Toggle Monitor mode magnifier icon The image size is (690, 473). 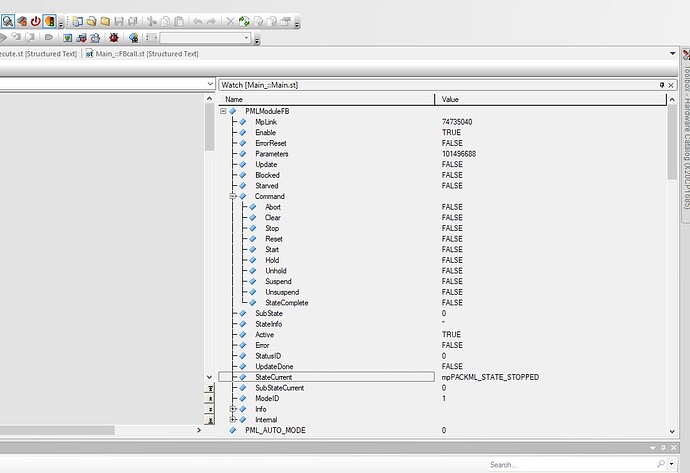[x=8, y=21]
